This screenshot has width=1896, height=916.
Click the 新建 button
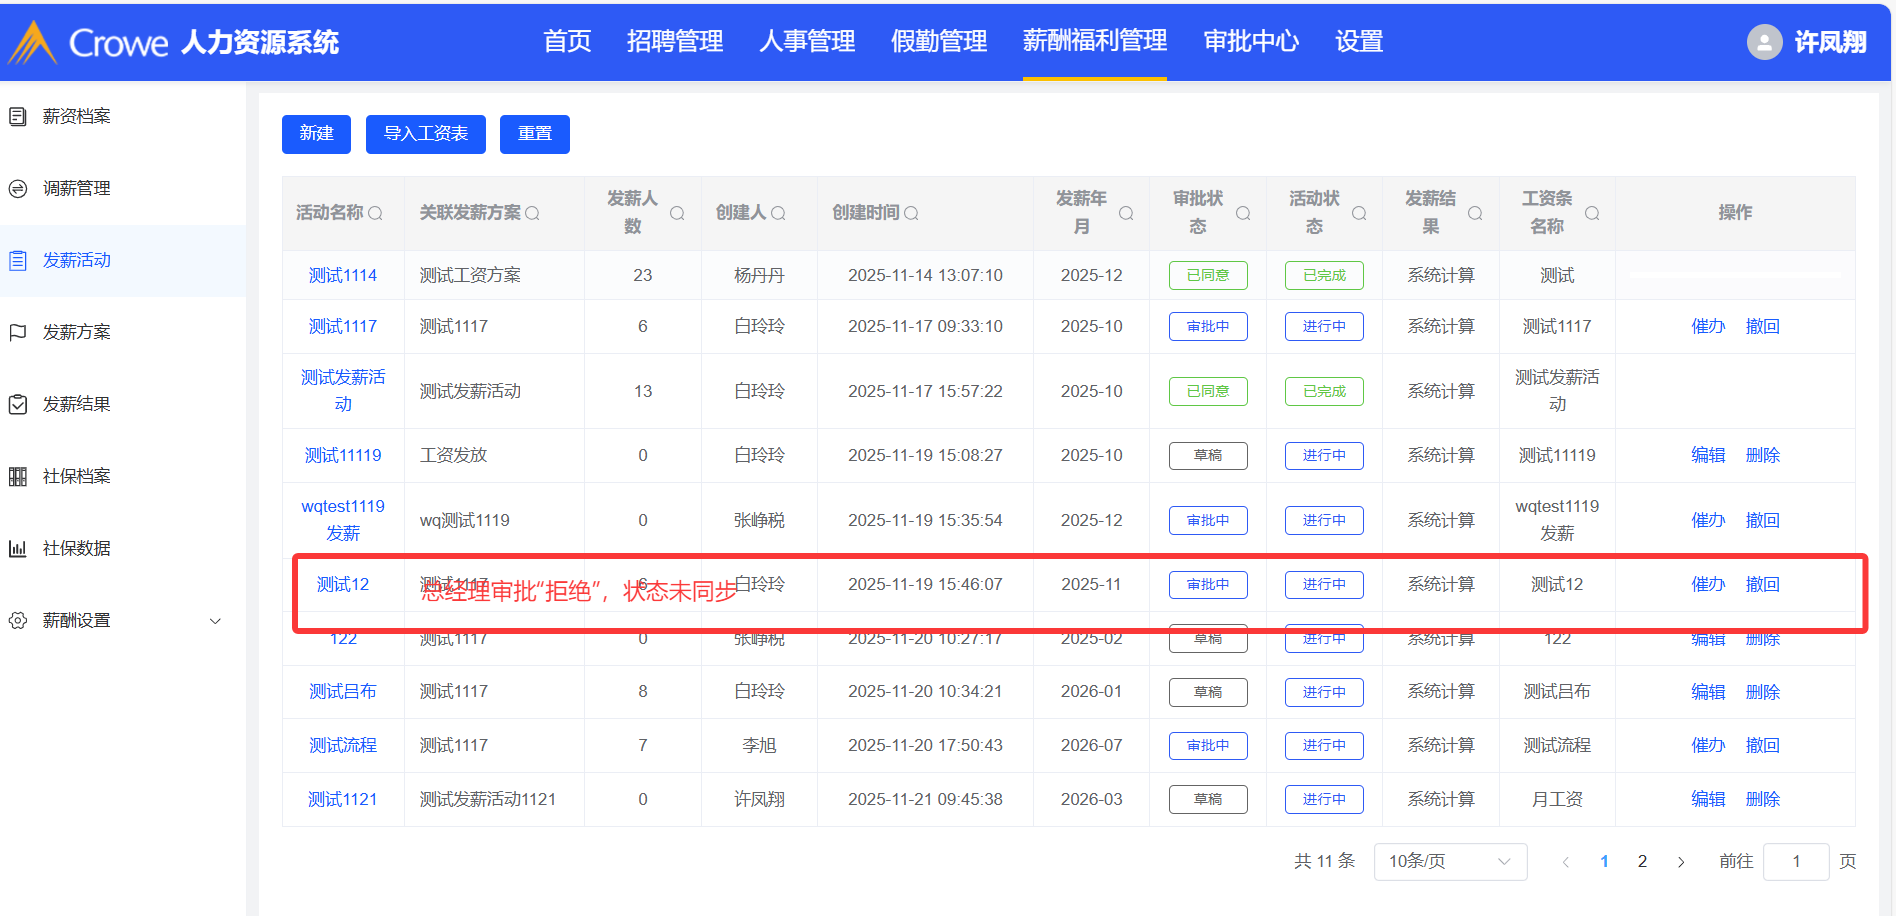[316, 134]
